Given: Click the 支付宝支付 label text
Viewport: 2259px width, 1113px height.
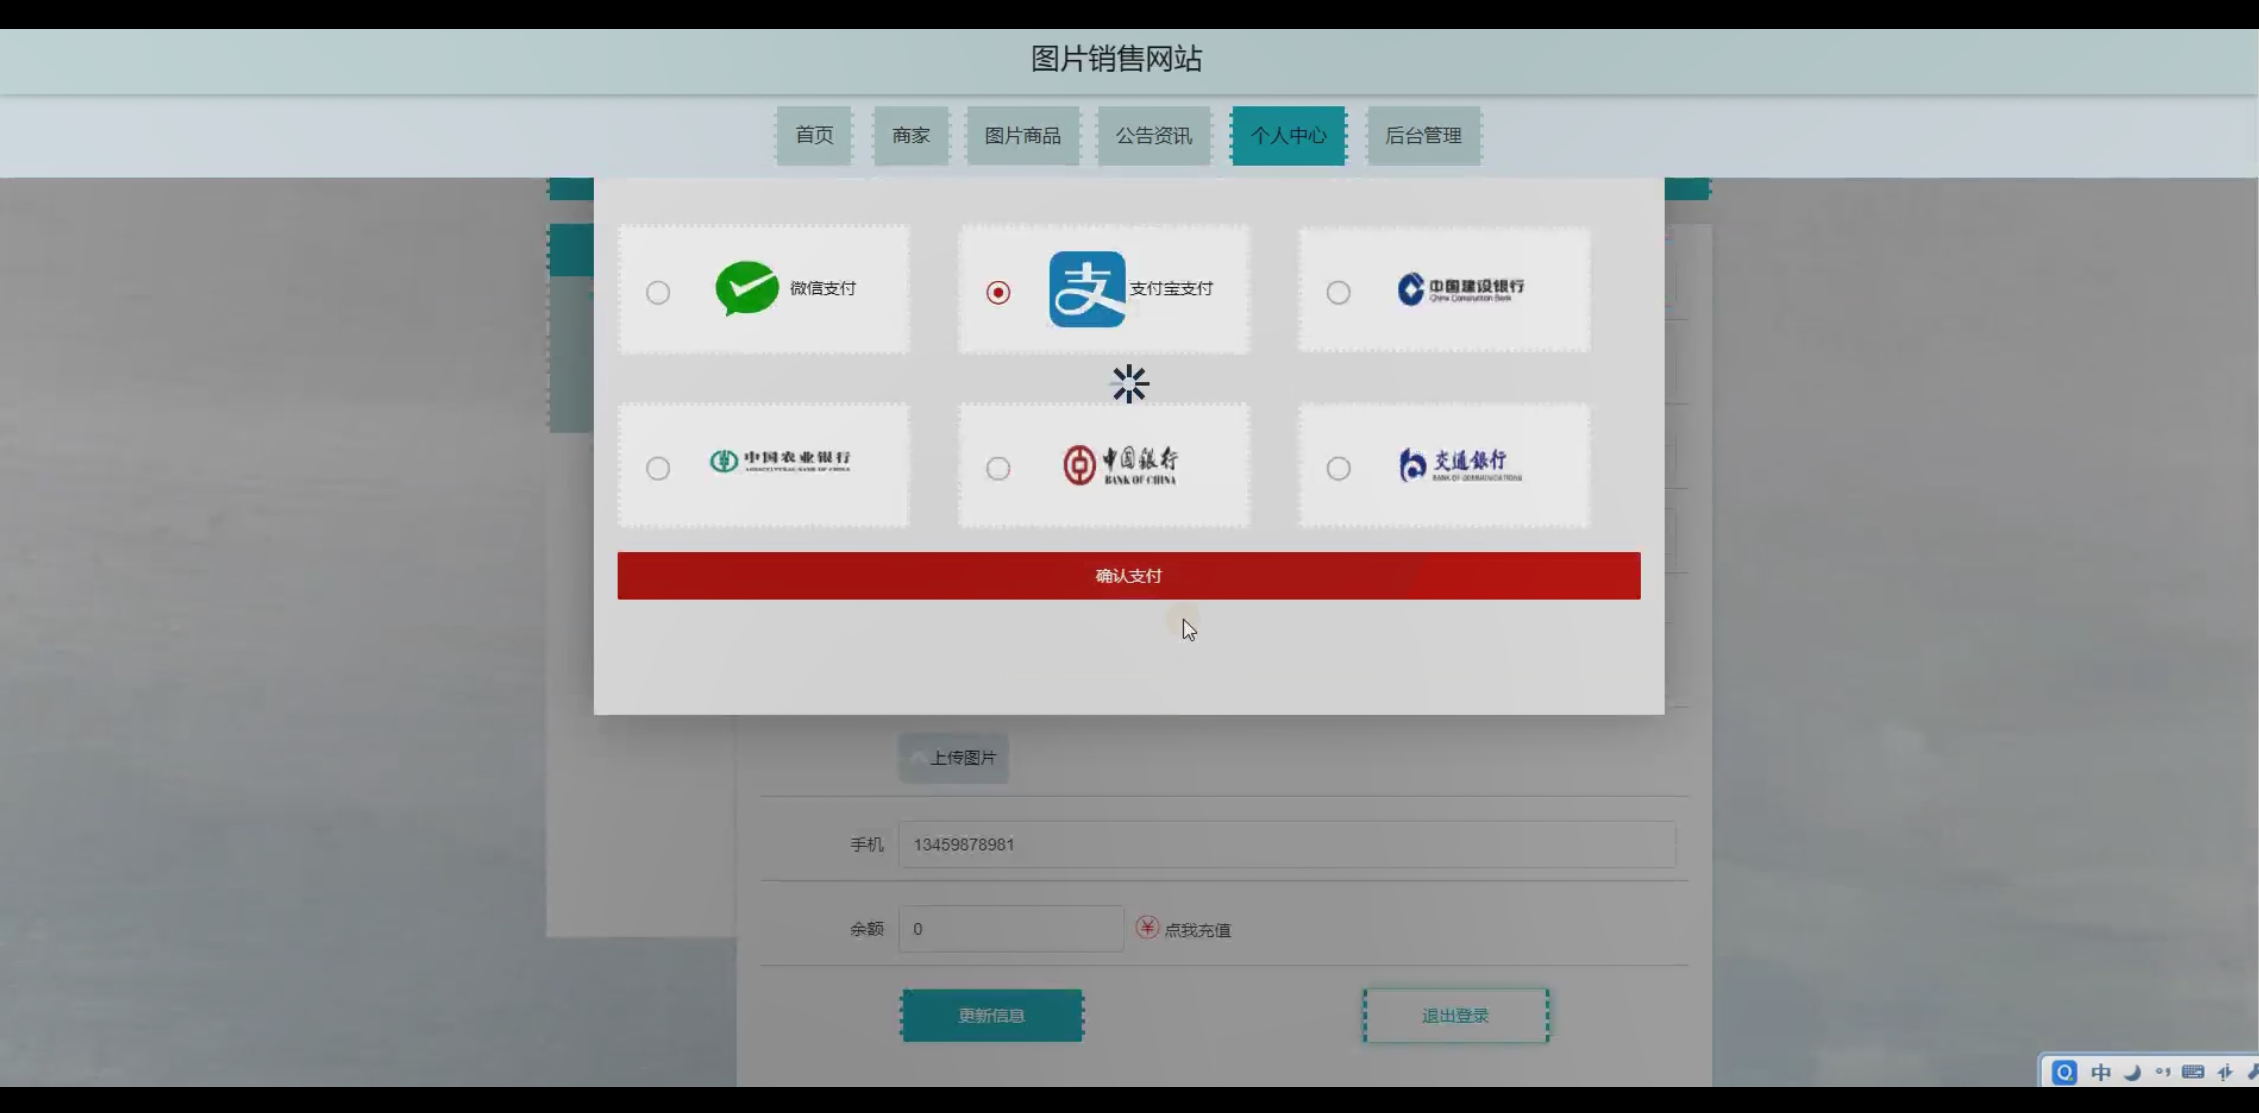Looking at the screenshot, I should pyautogui.click(x=1171, y=288).
